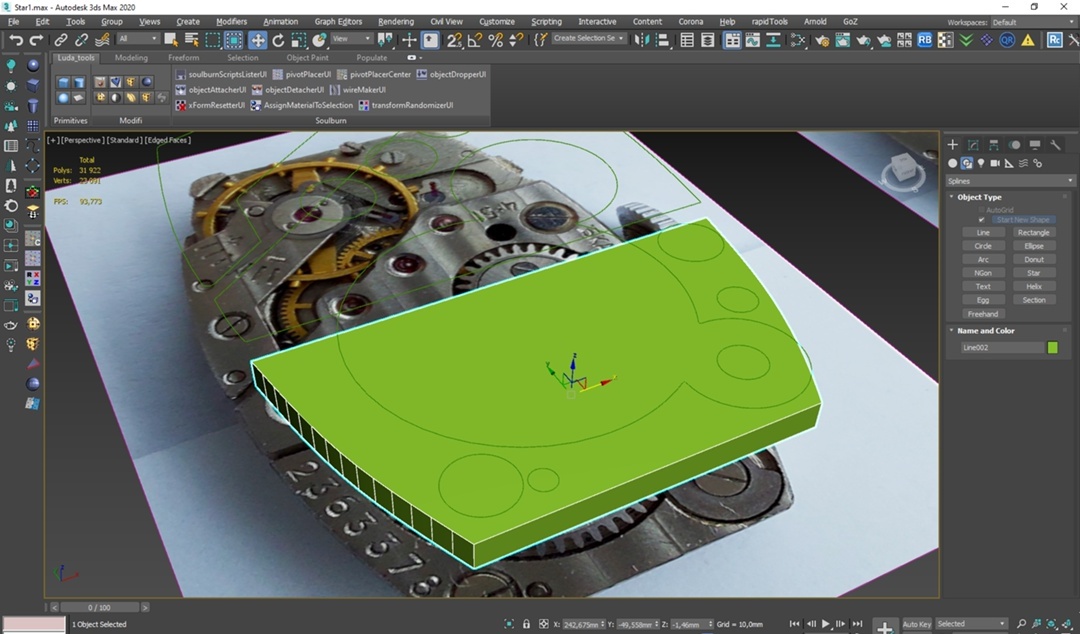Click the Line002 object name field
The width and height of the screenshot is (1080, 634).
pos(1002,348)
